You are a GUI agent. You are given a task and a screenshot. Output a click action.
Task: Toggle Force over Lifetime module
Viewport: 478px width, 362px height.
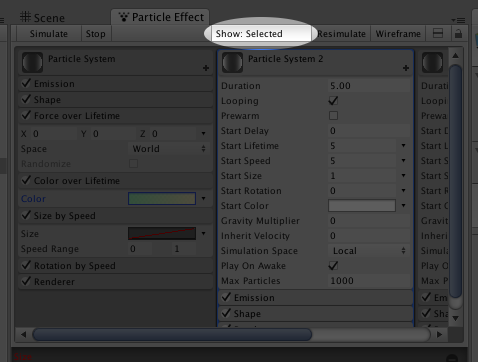tap(26, 115)
